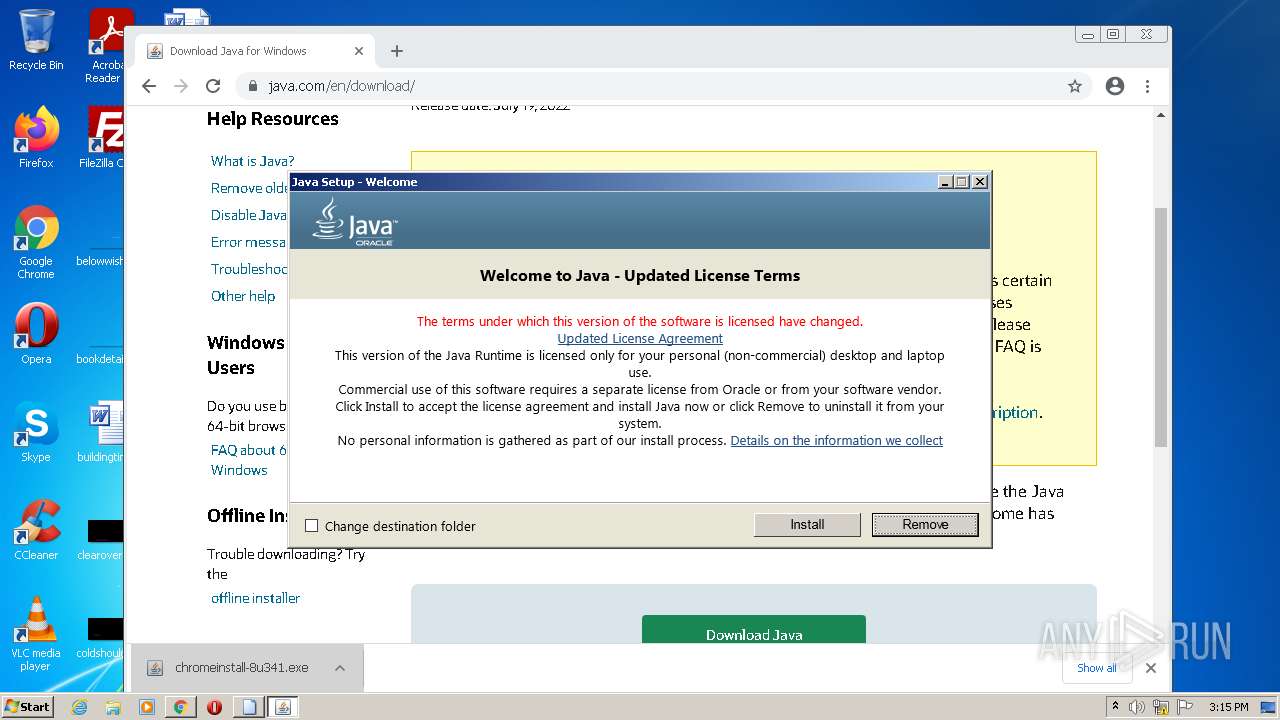The width and height of the screenshot is (1280, 720).
Task: Open the What is Java? help link
Action: pyautogui.click(x=252, y=161)
